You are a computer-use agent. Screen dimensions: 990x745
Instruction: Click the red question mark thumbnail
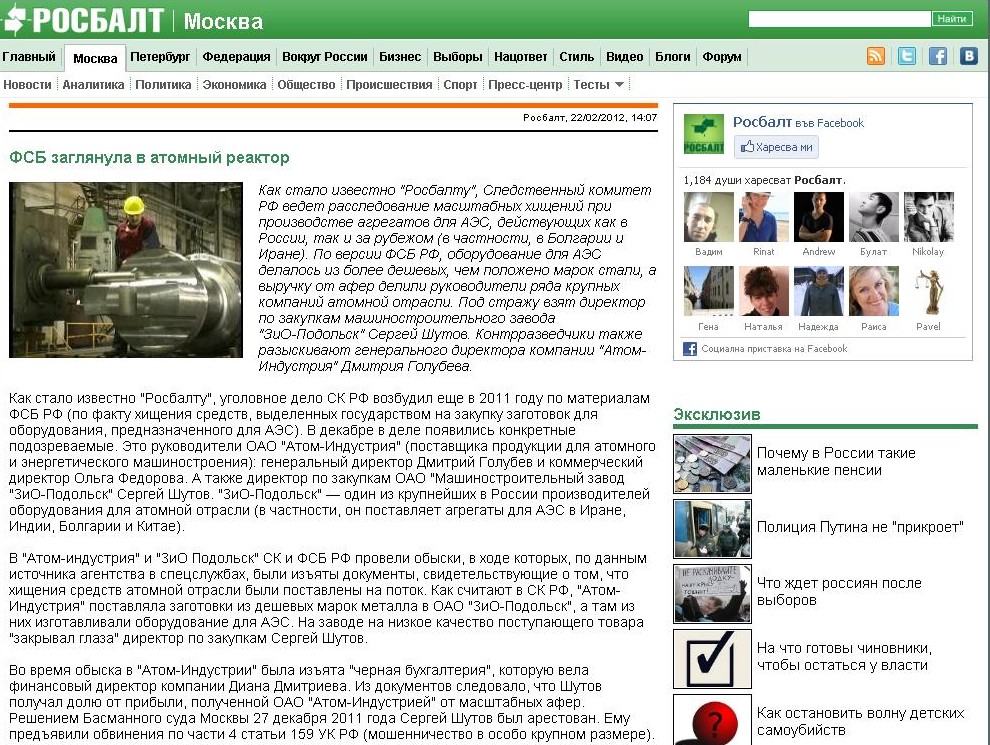pos(712,720)
